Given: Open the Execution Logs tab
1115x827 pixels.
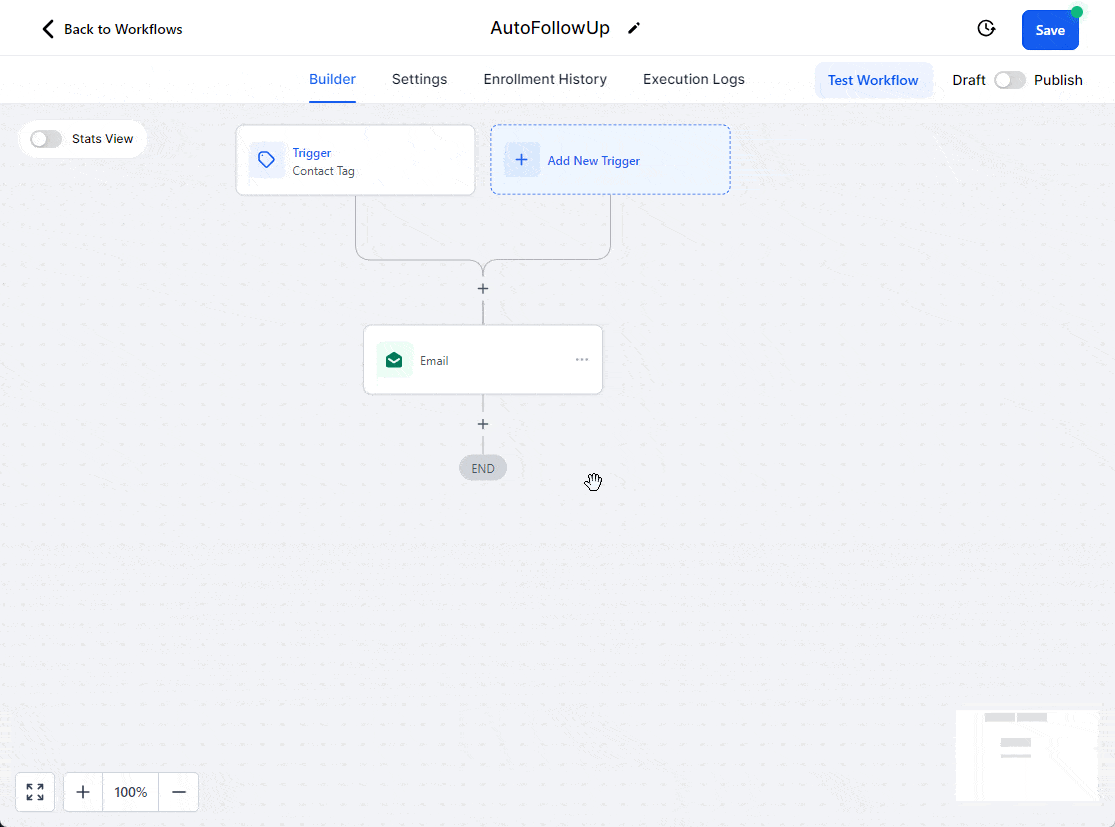Looking at the screenshot, I should (x=694, y=79).
